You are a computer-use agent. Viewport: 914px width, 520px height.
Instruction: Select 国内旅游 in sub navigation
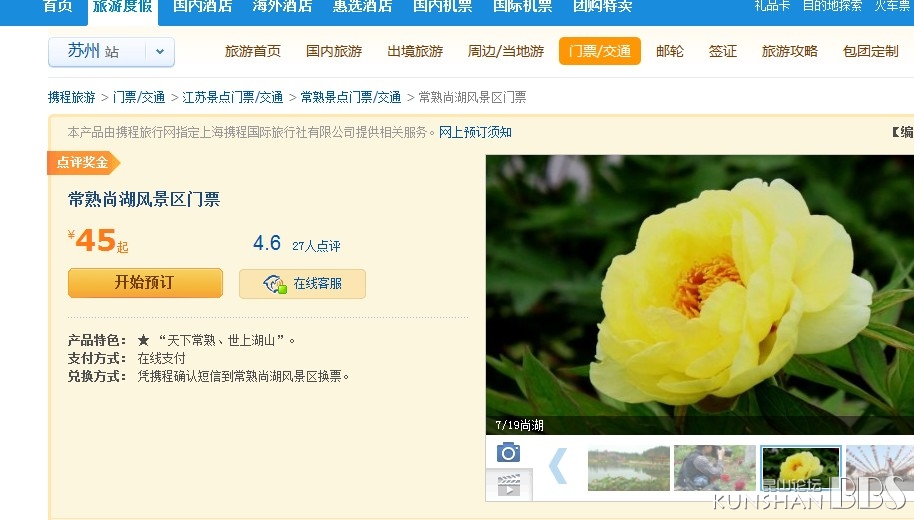334,51
